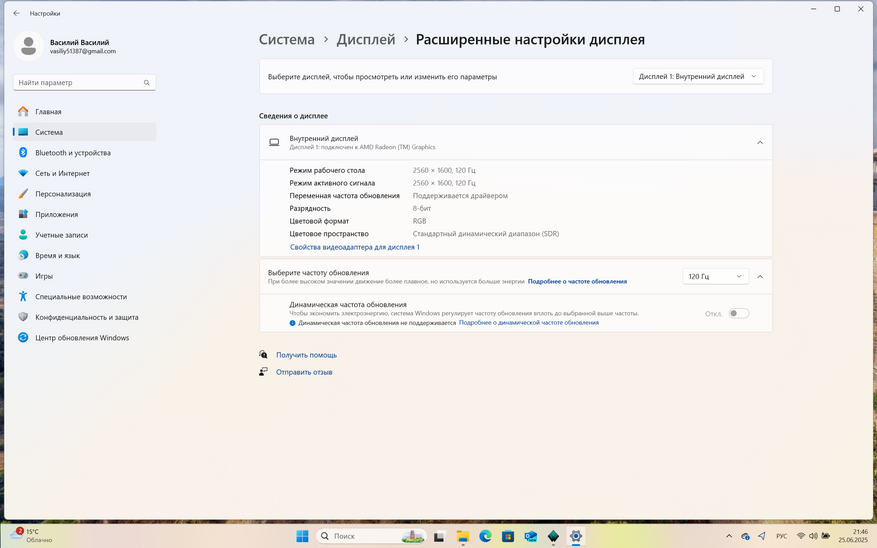Open Подробнее о динамической частоте обновления link
Image resolution: width=877 pixels, height=548 pixels.
pos(529,323)
